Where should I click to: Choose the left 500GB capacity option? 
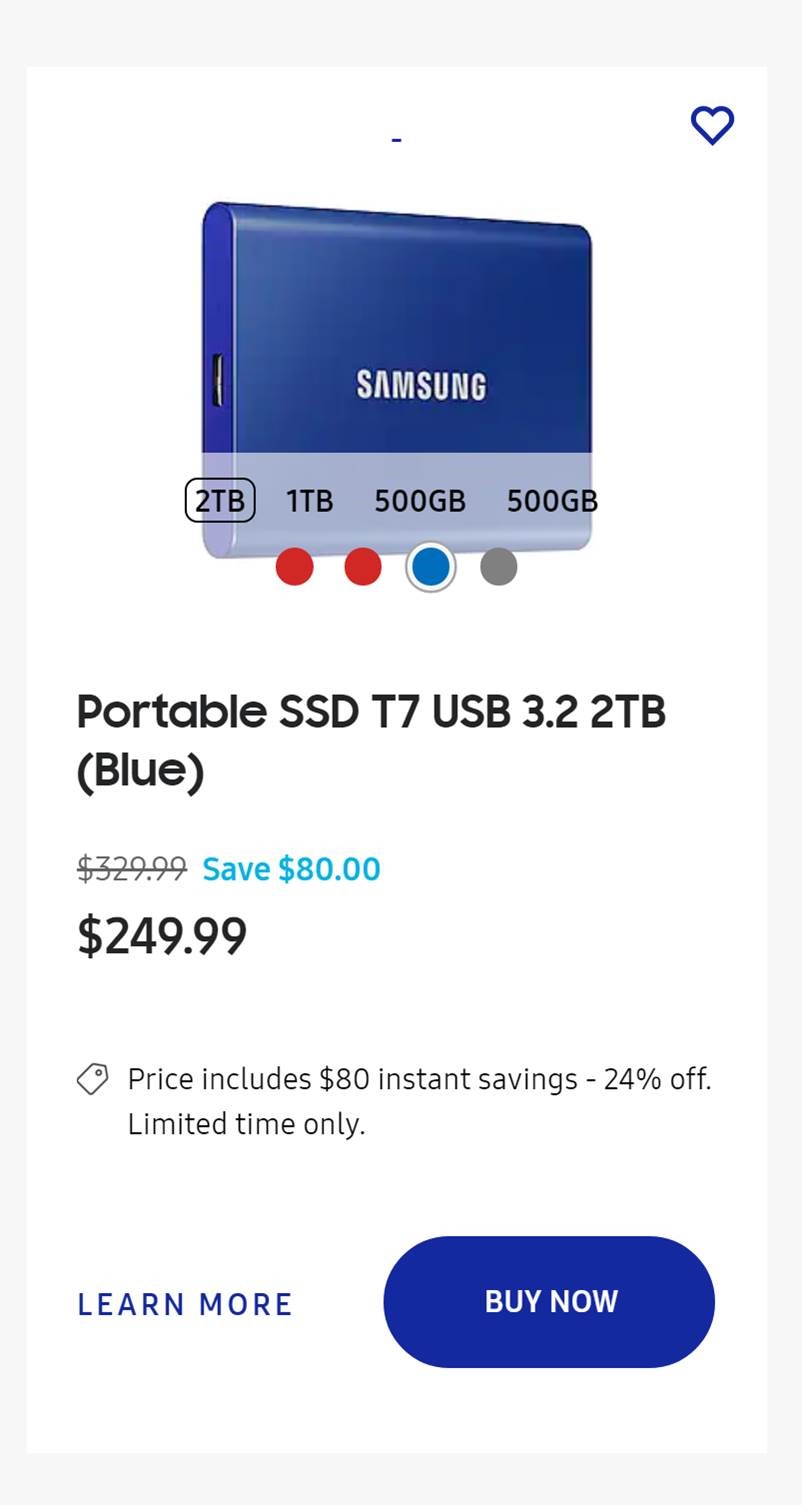420,500
